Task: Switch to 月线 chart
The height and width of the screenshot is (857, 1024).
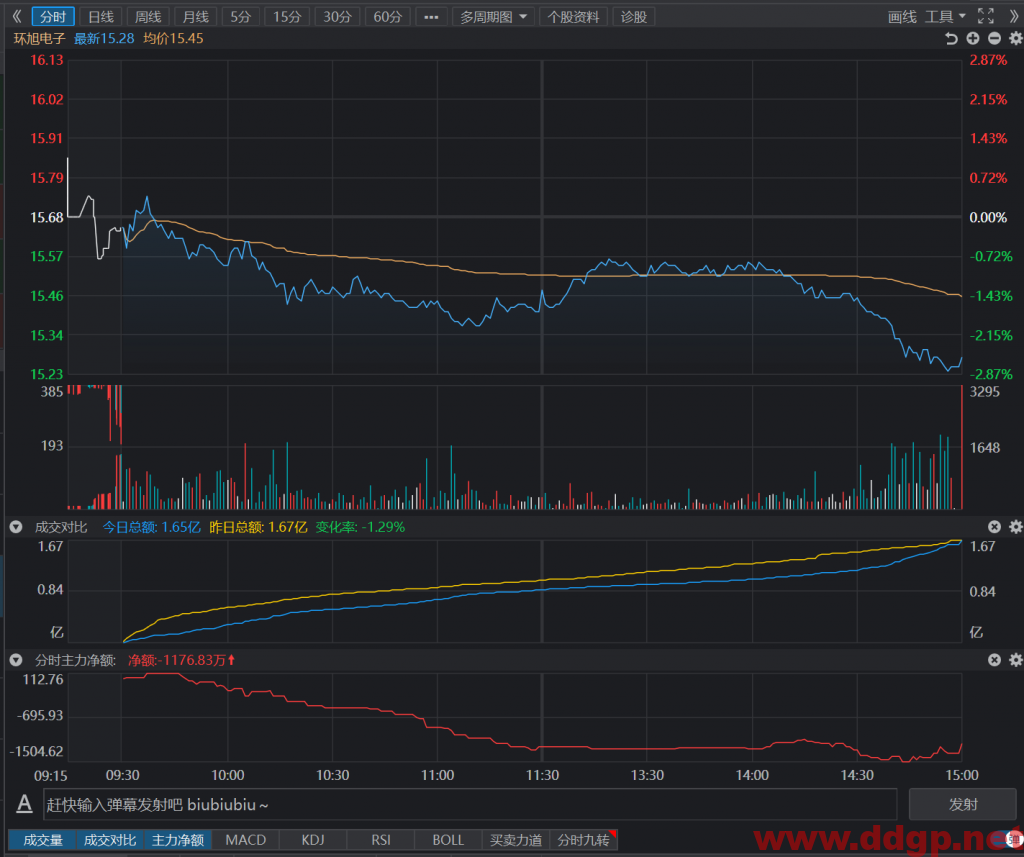Action: (195, 17)
